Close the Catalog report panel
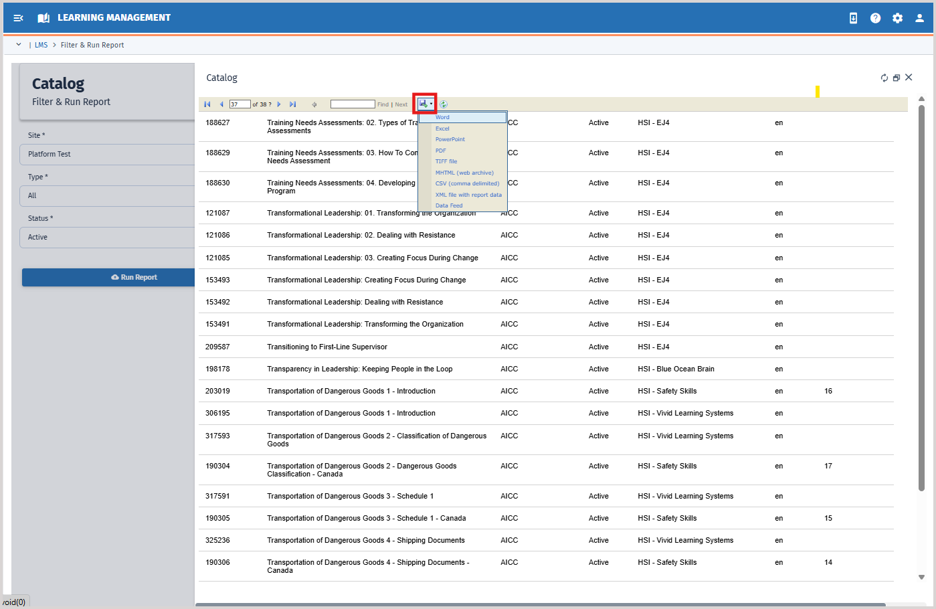This screenshot has width=936, height=609. (x=909, y=78)
